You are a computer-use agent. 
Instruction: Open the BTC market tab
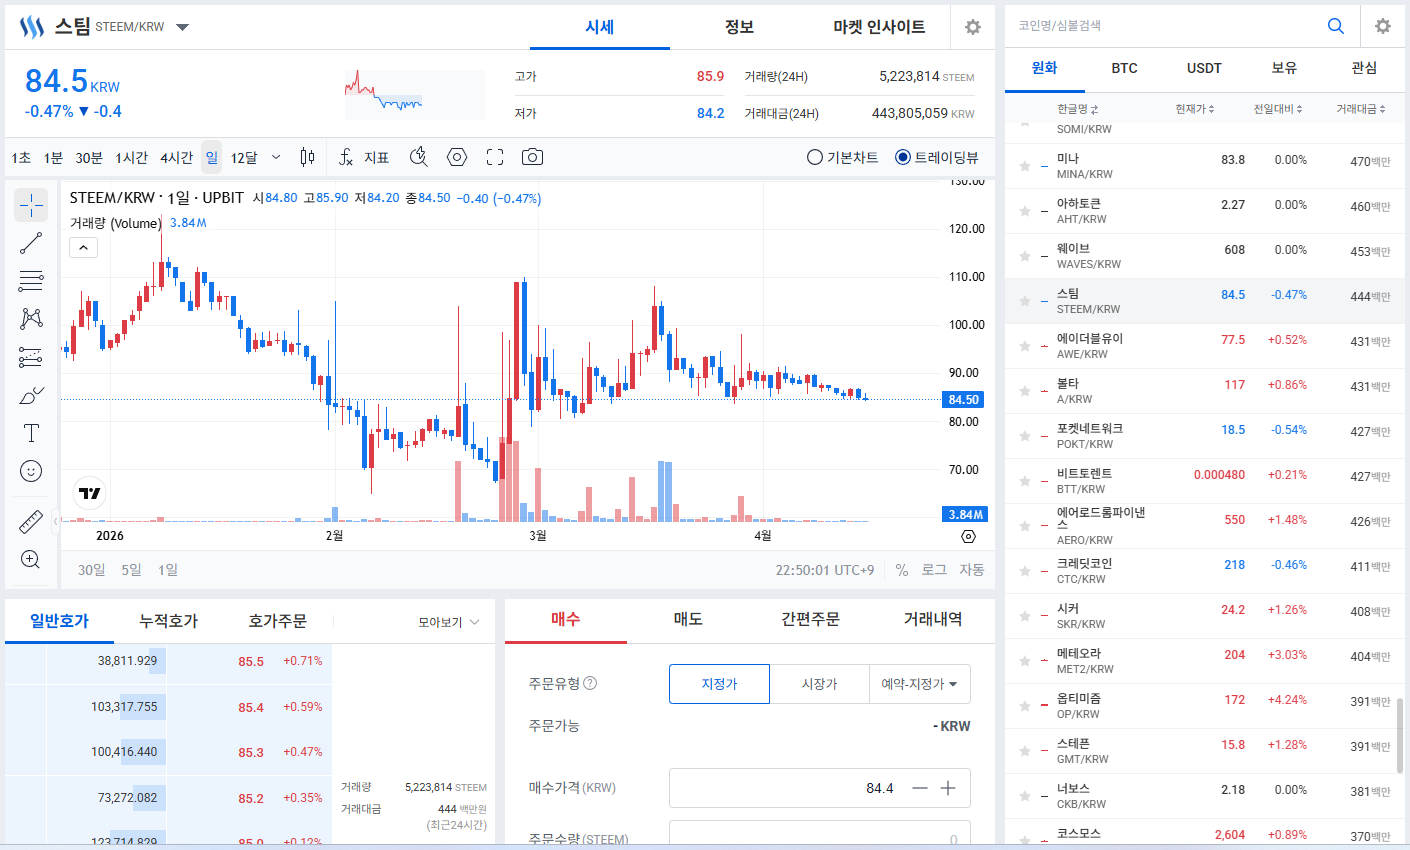click(x=1124, y=68)
